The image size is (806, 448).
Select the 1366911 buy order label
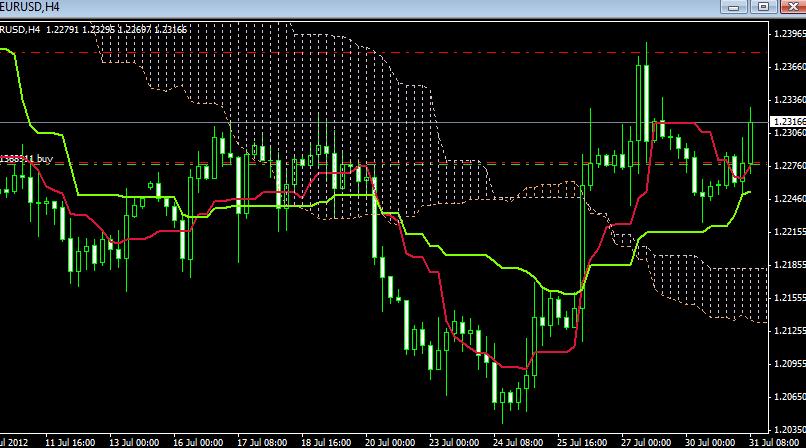pyautogui.click(x=26, y=159)
